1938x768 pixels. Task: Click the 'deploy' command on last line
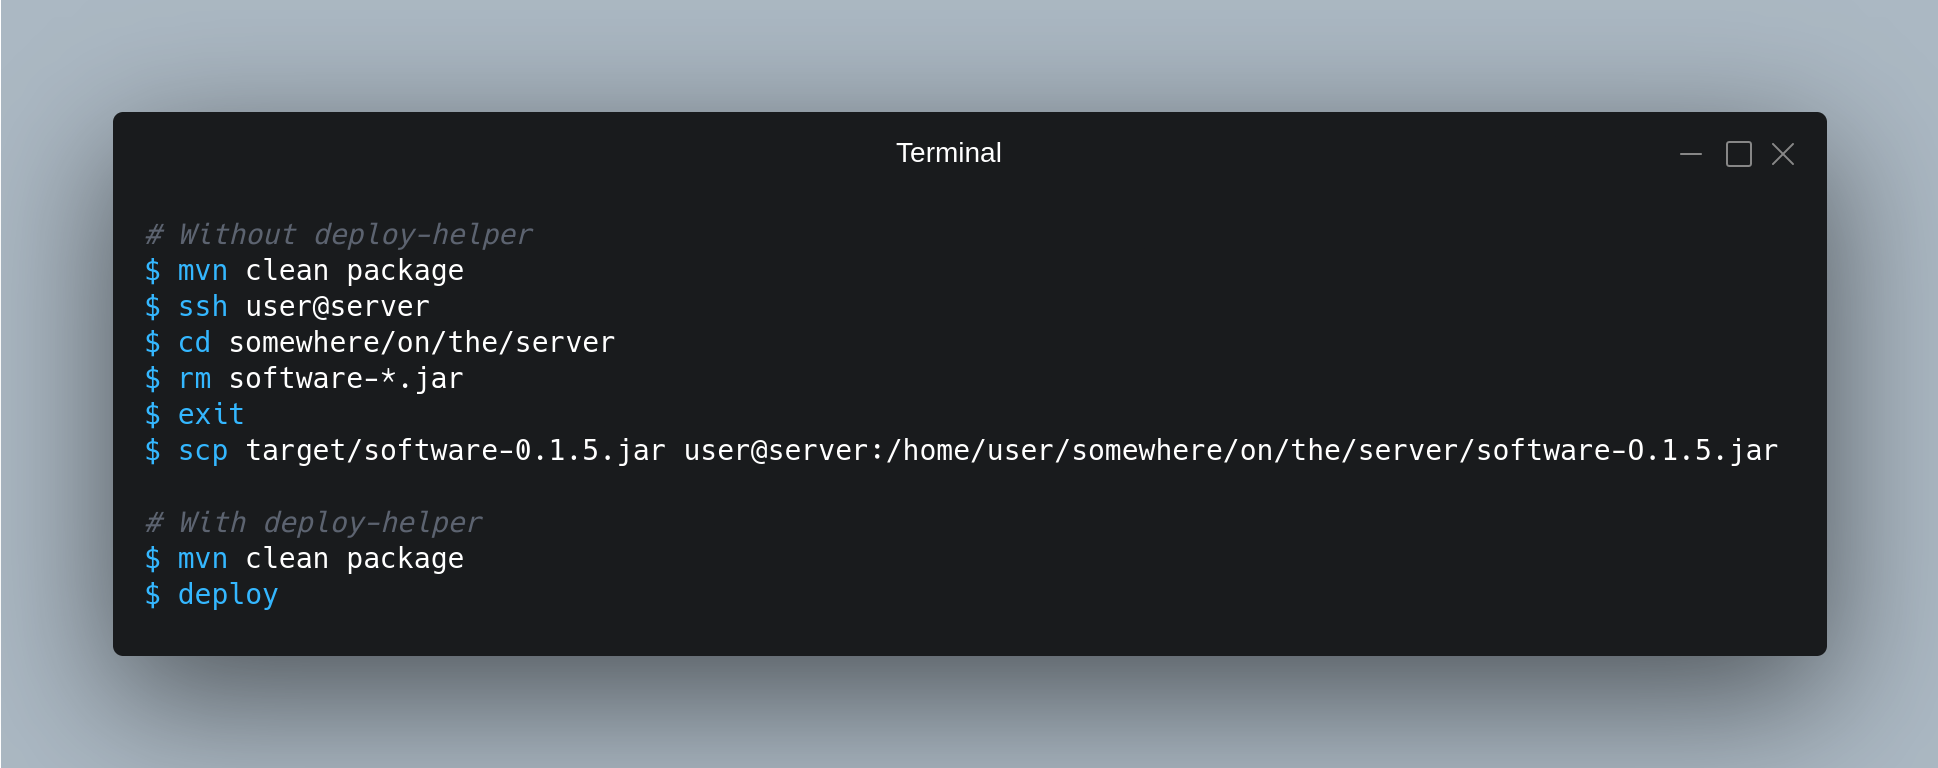pyautogui.click(x=228, y=595)
